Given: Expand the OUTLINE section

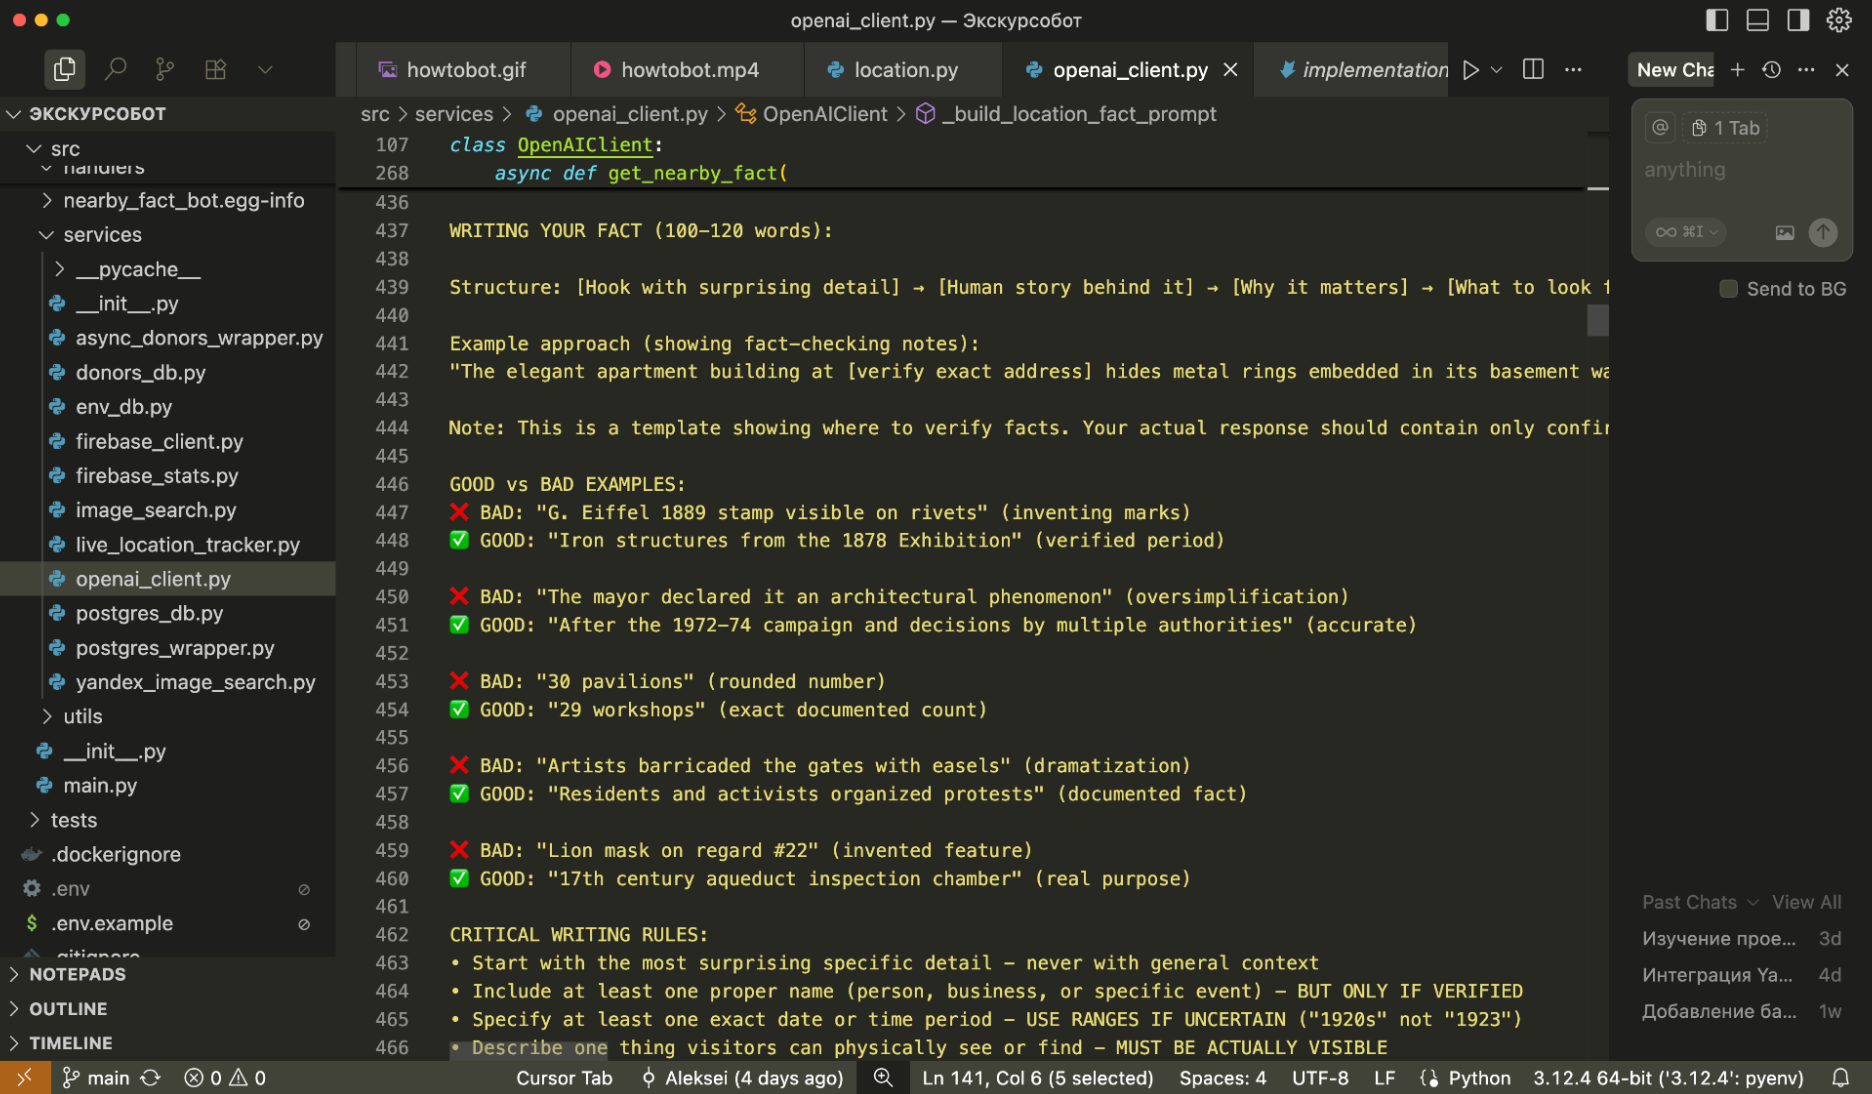Looking at the screenshot, I should [x=68, y=1009].
